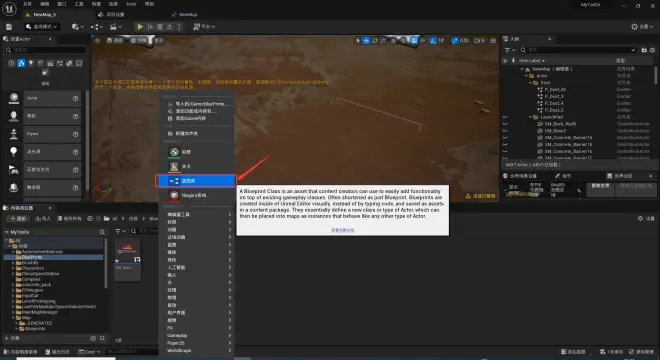Choose Material entry in the context menu
The width and height of the screenshot is (660, 360).
pyautogui.click(x=196, y=152)
